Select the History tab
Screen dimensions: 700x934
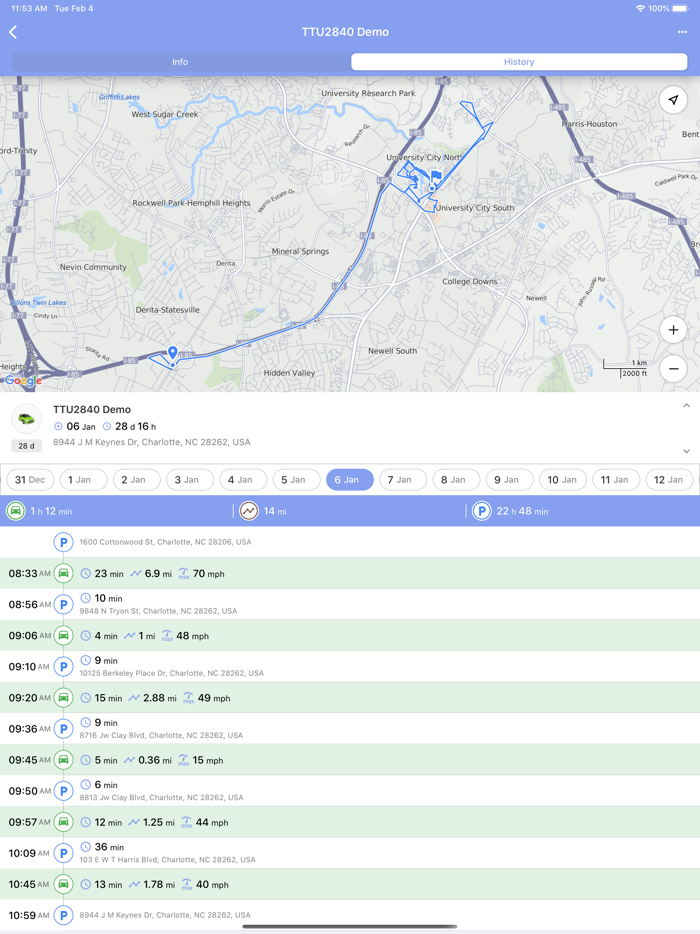(519, 62)
